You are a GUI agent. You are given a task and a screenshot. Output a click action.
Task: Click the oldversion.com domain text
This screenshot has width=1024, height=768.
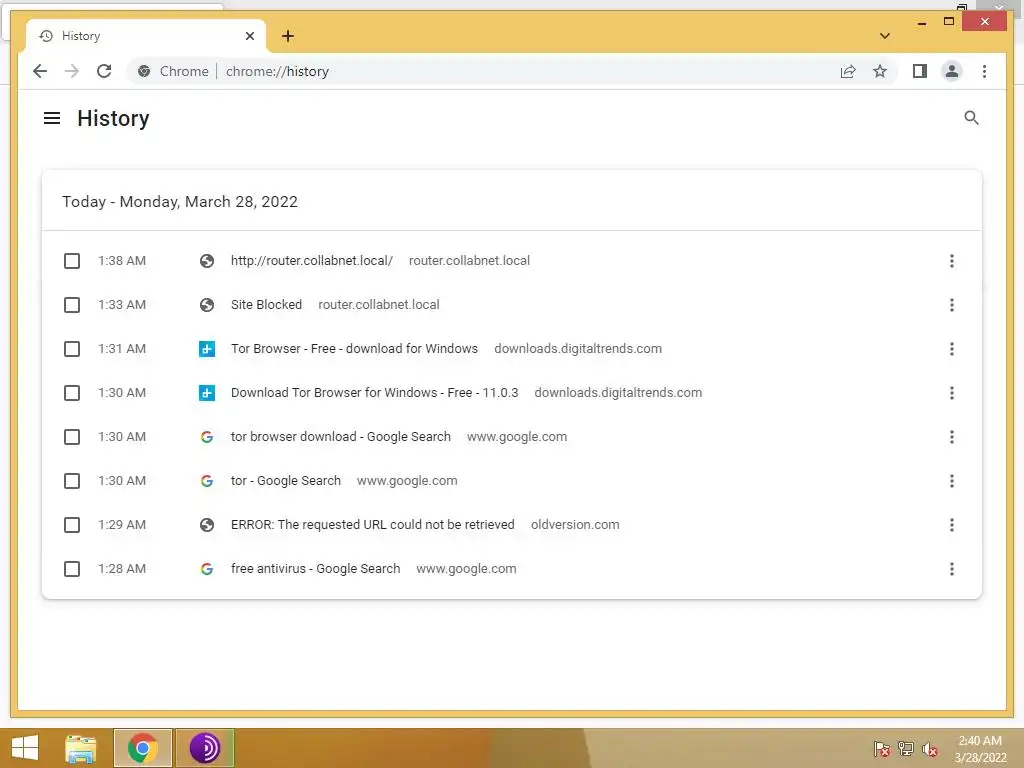tap(575, 524)
